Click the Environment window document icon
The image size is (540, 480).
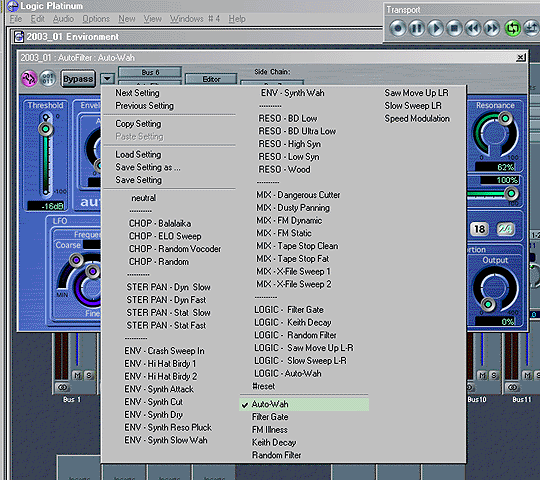click(19, 36)
